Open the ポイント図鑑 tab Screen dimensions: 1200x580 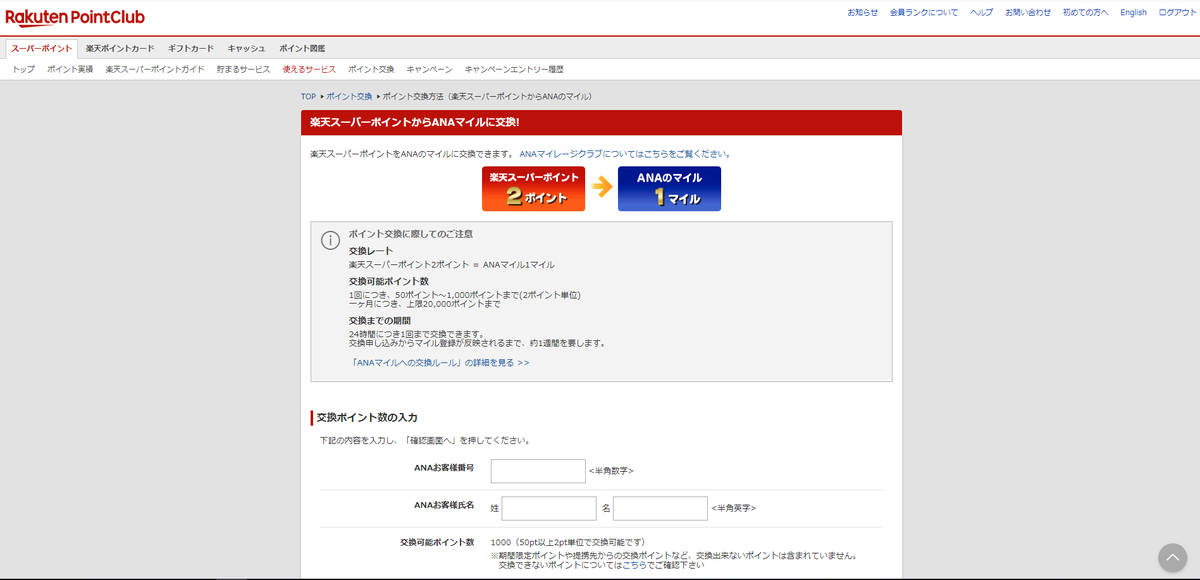click(303, 47)
